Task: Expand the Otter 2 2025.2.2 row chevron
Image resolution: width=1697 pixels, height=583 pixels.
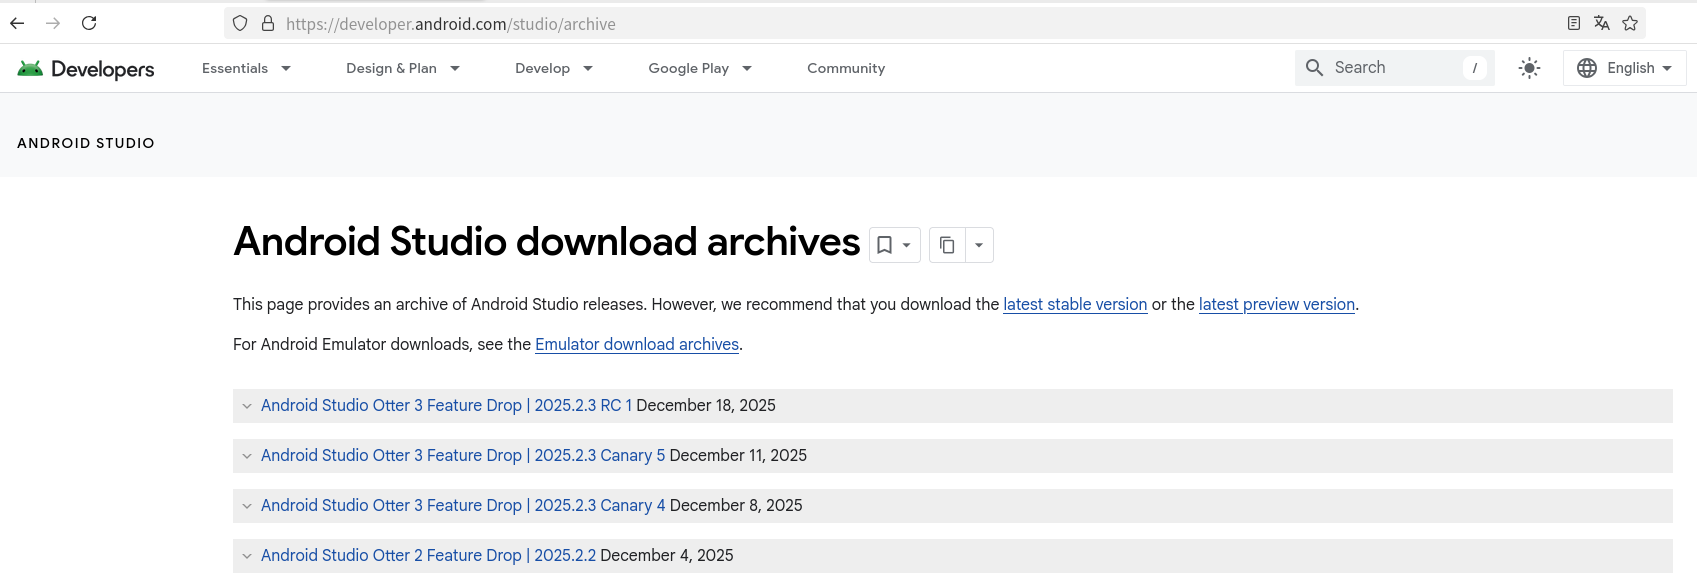Action: coord(247,556)
